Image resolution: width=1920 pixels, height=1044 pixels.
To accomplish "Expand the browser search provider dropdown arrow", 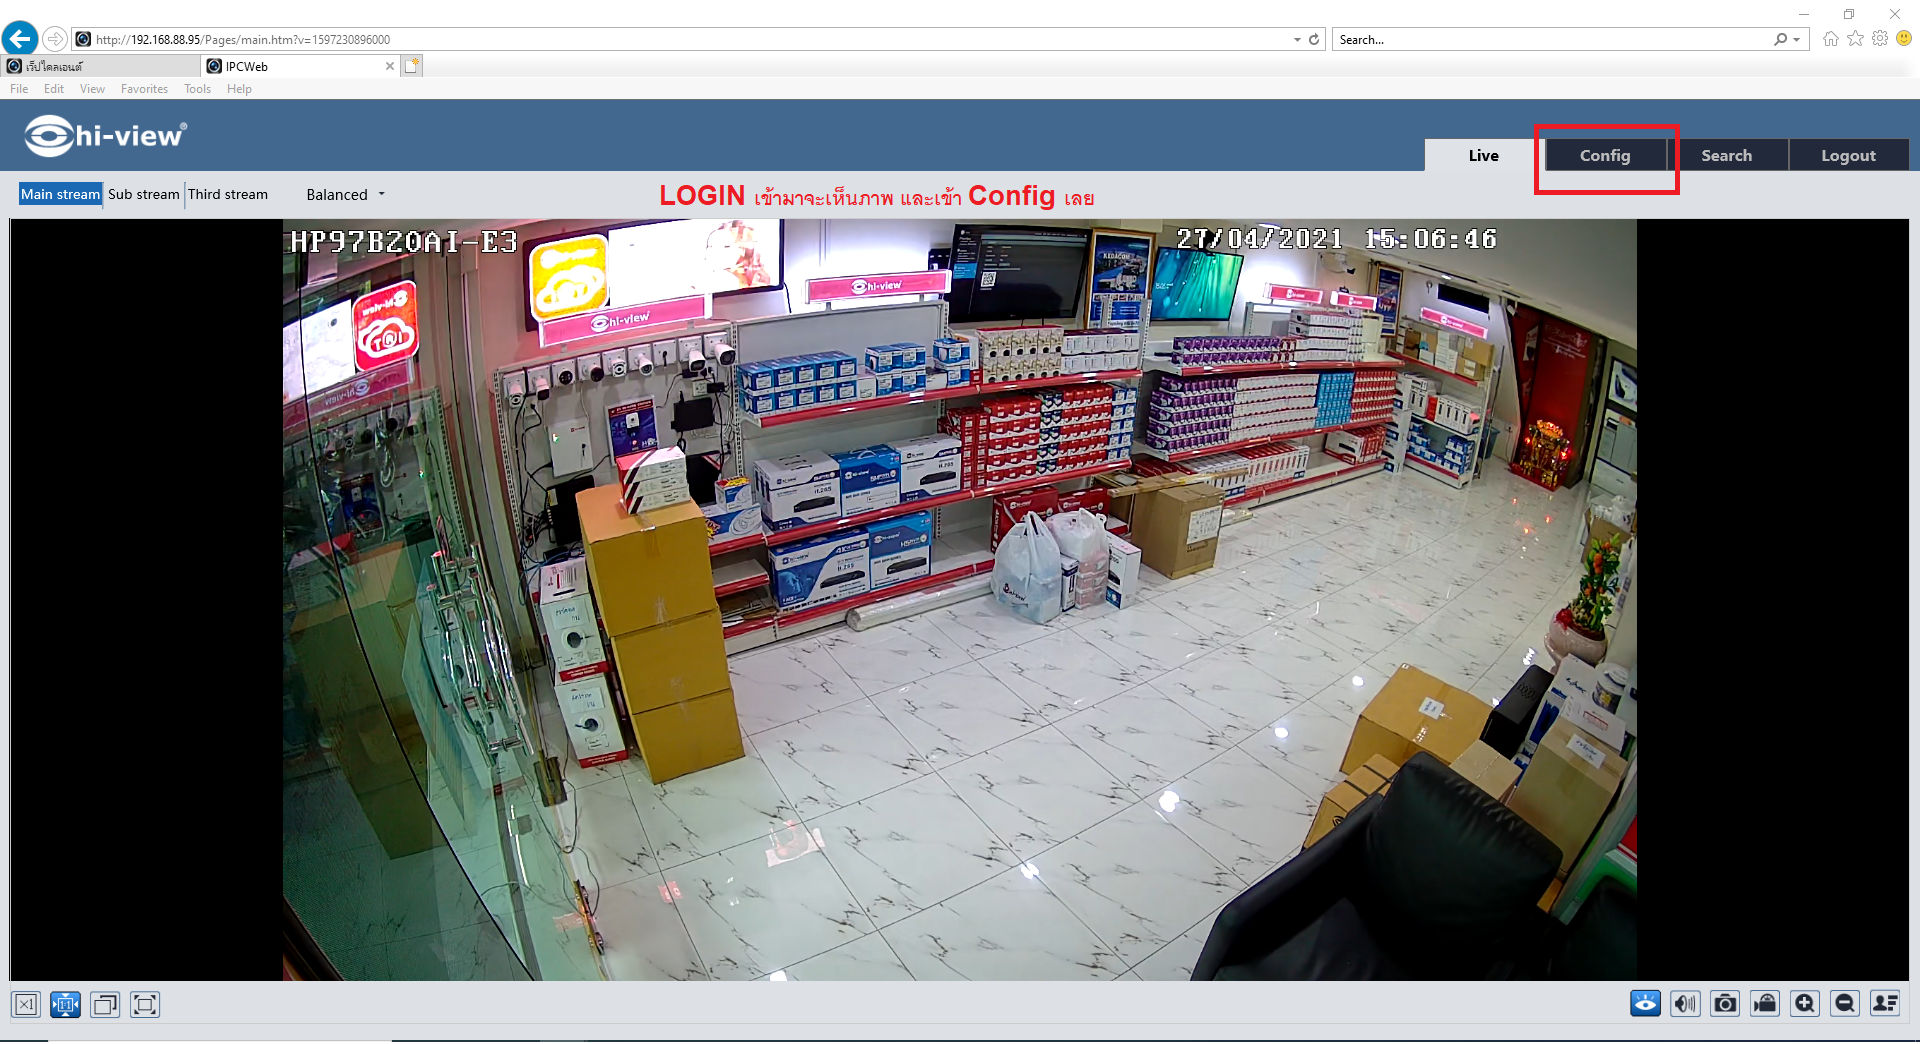I will click(x=1797, y=40).
